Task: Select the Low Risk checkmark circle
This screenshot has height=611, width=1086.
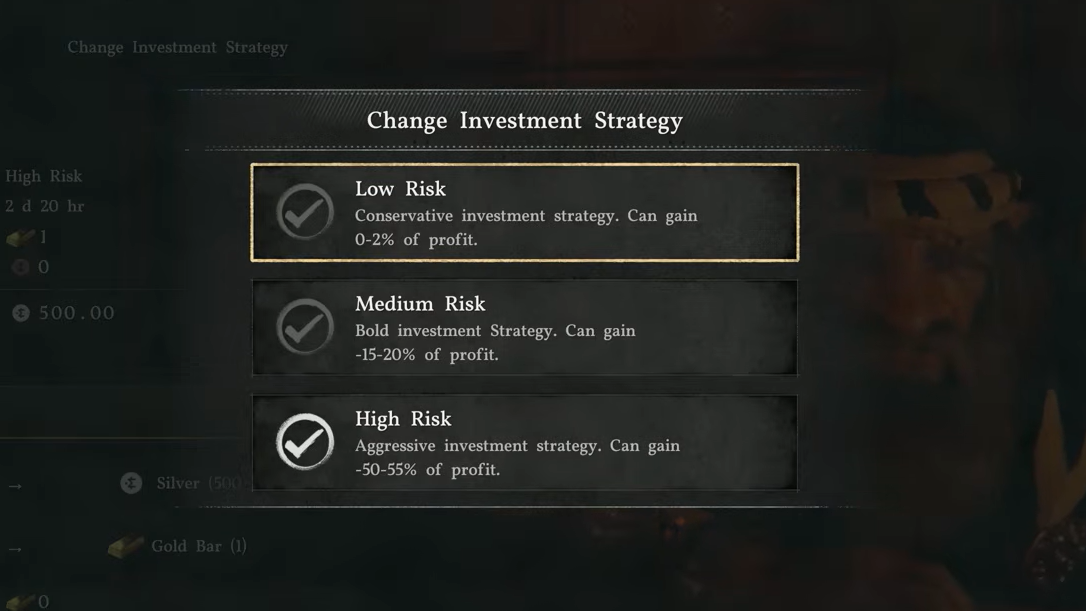Action: click(305, 212)
